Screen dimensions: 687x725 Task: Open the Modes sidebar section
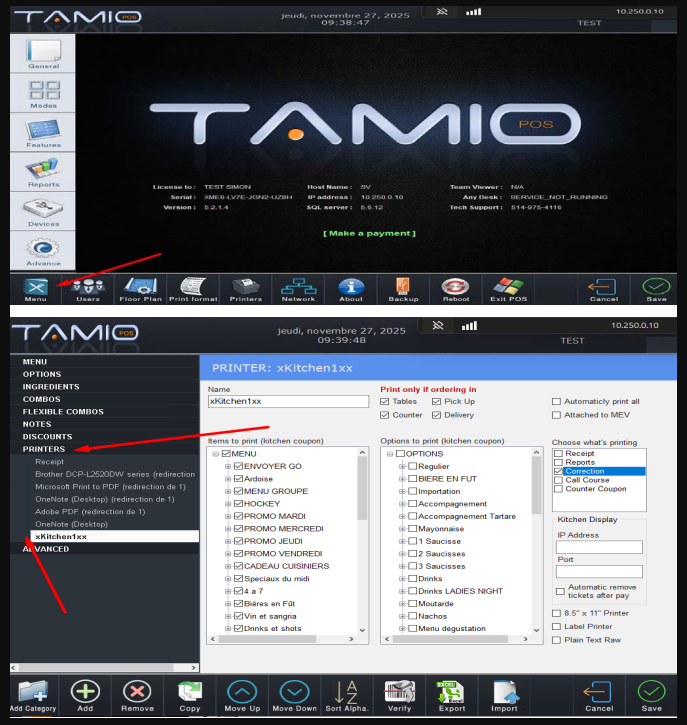pos(43,93)
